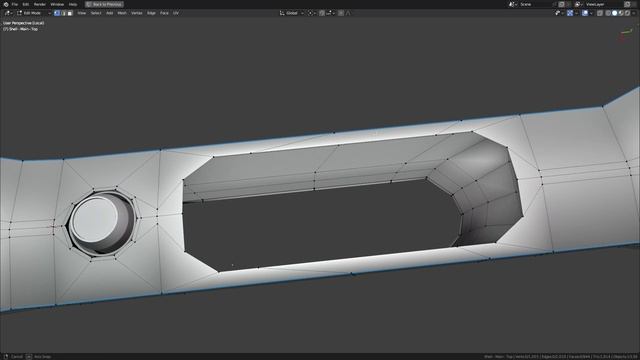Click the new view layer icon
This screenshot has height=360, width=640.
pos(627,4)
